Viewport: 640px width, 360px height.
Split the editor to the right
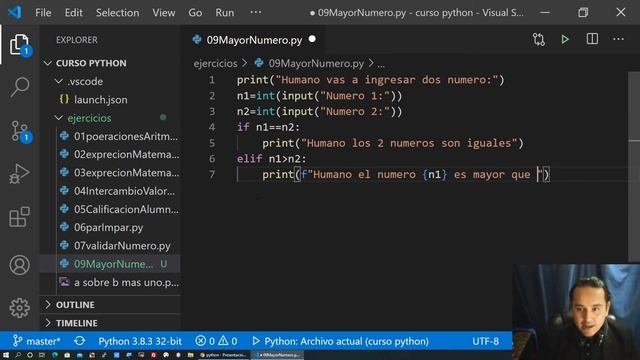coord(592,39)
